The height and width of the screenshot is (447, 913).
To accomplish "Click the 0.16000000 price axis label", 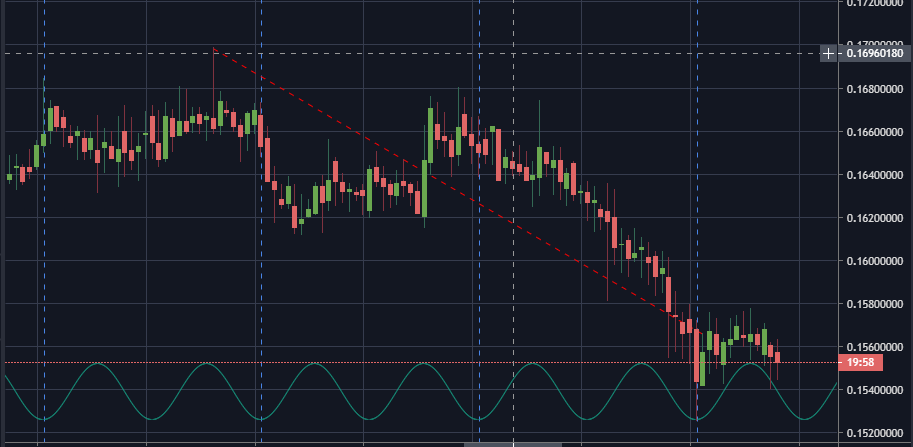I will pos(875,261).
